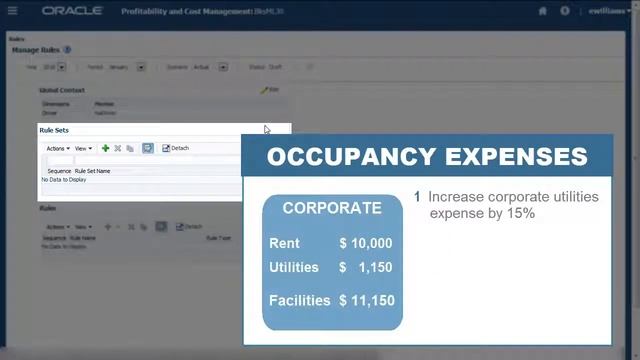This screenshot has height=360, width=640.
Task: Open the Rules section Actions menu
Action: [58, 227]
